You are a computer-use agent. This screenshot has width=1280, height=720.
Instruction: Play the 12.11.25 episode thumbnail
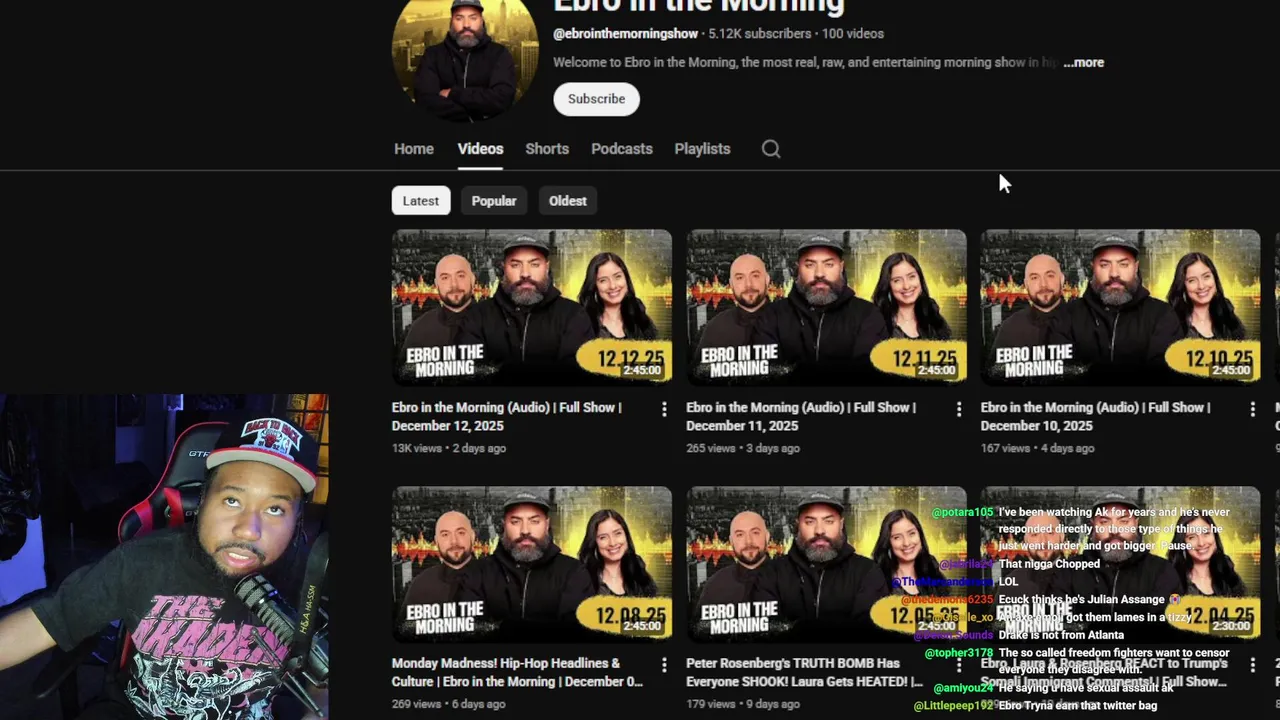coord(826,307)
